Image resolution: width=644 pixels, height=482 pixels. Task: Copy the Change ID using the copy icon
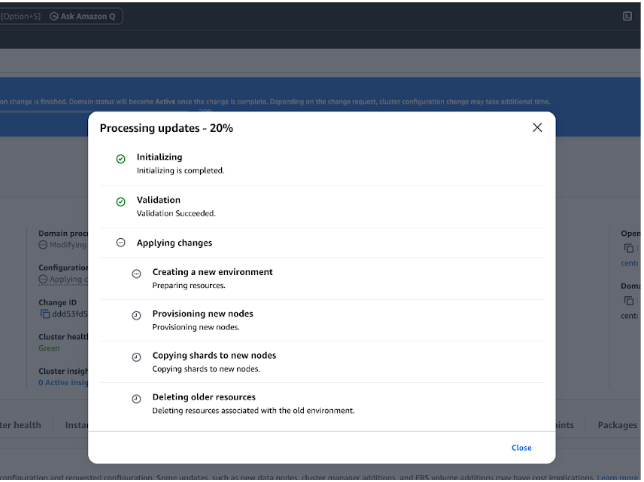point(44,314)
